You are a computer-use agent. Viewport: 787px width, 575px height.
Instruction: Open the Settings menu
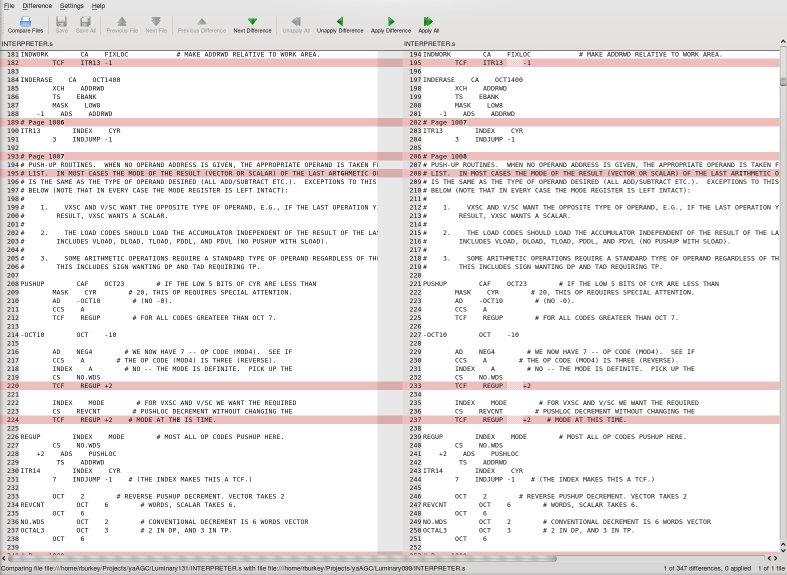(x=72, y=6)
